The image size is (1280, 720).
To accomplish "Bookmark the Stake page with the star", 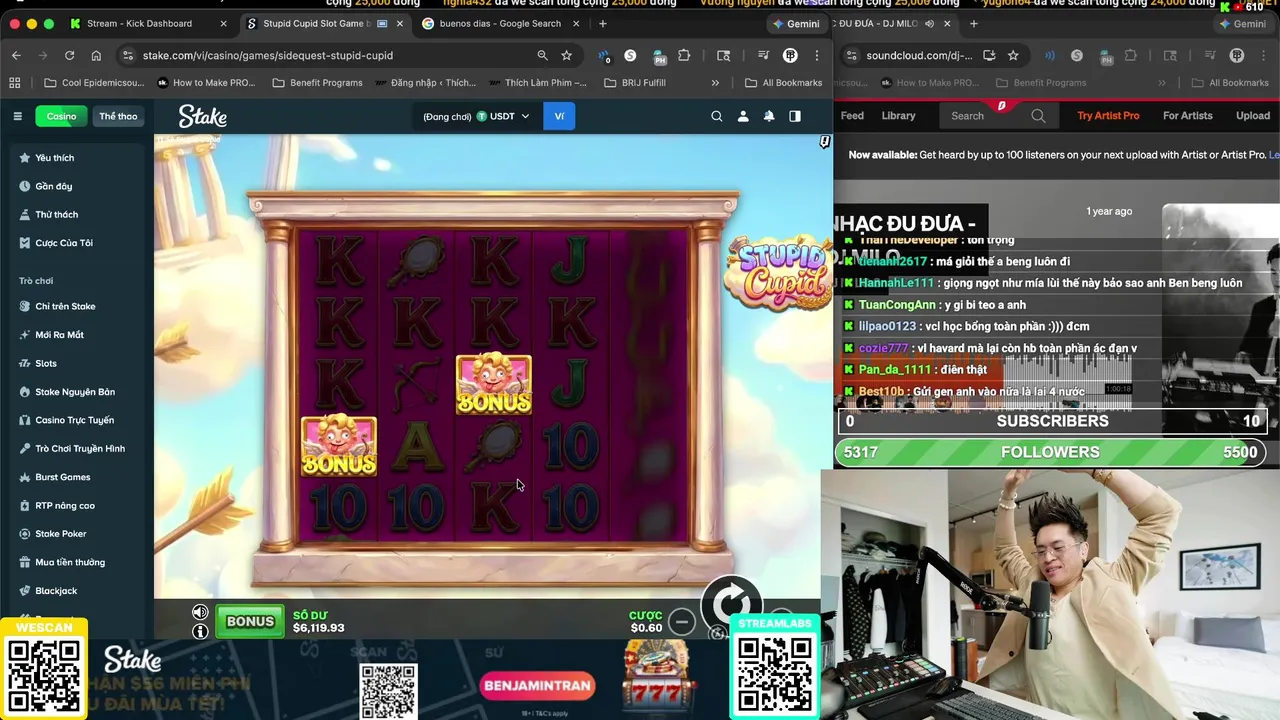I will pyautogui.click(x=566, y=55).
